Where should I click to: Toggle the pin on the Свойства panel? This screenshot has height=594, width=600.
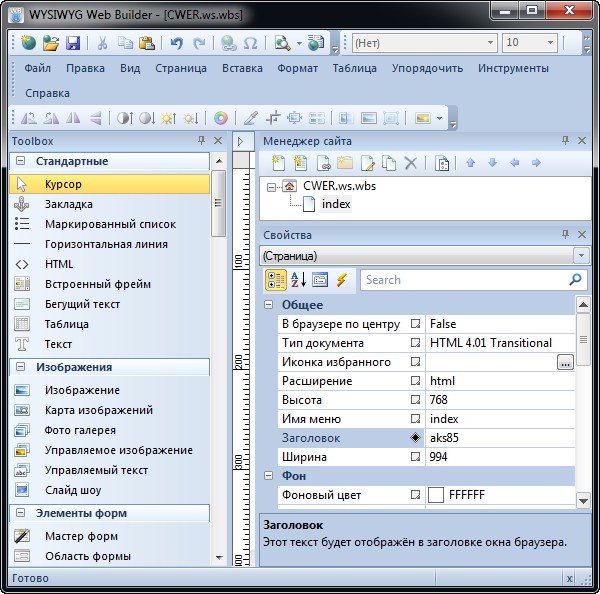(565, 234)
